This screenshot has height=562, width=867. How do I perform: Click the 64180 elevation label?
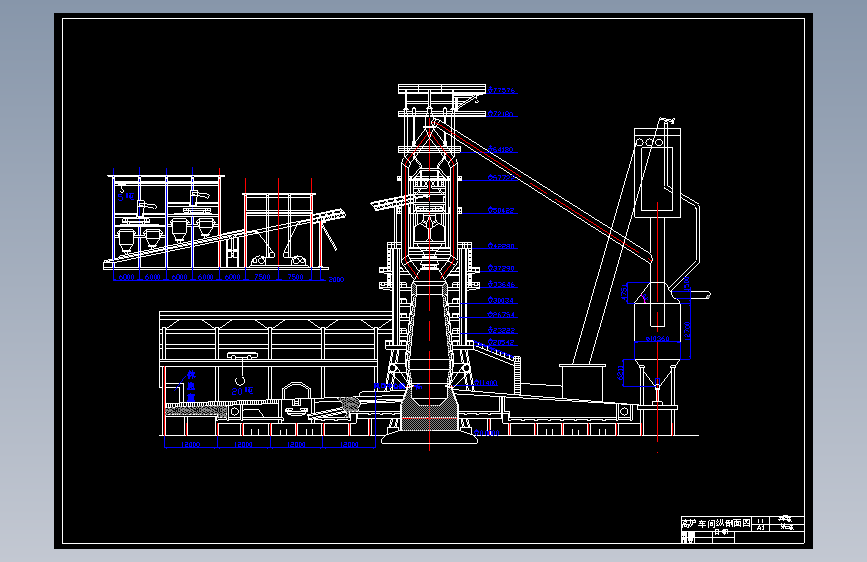(x=501, y=149)
